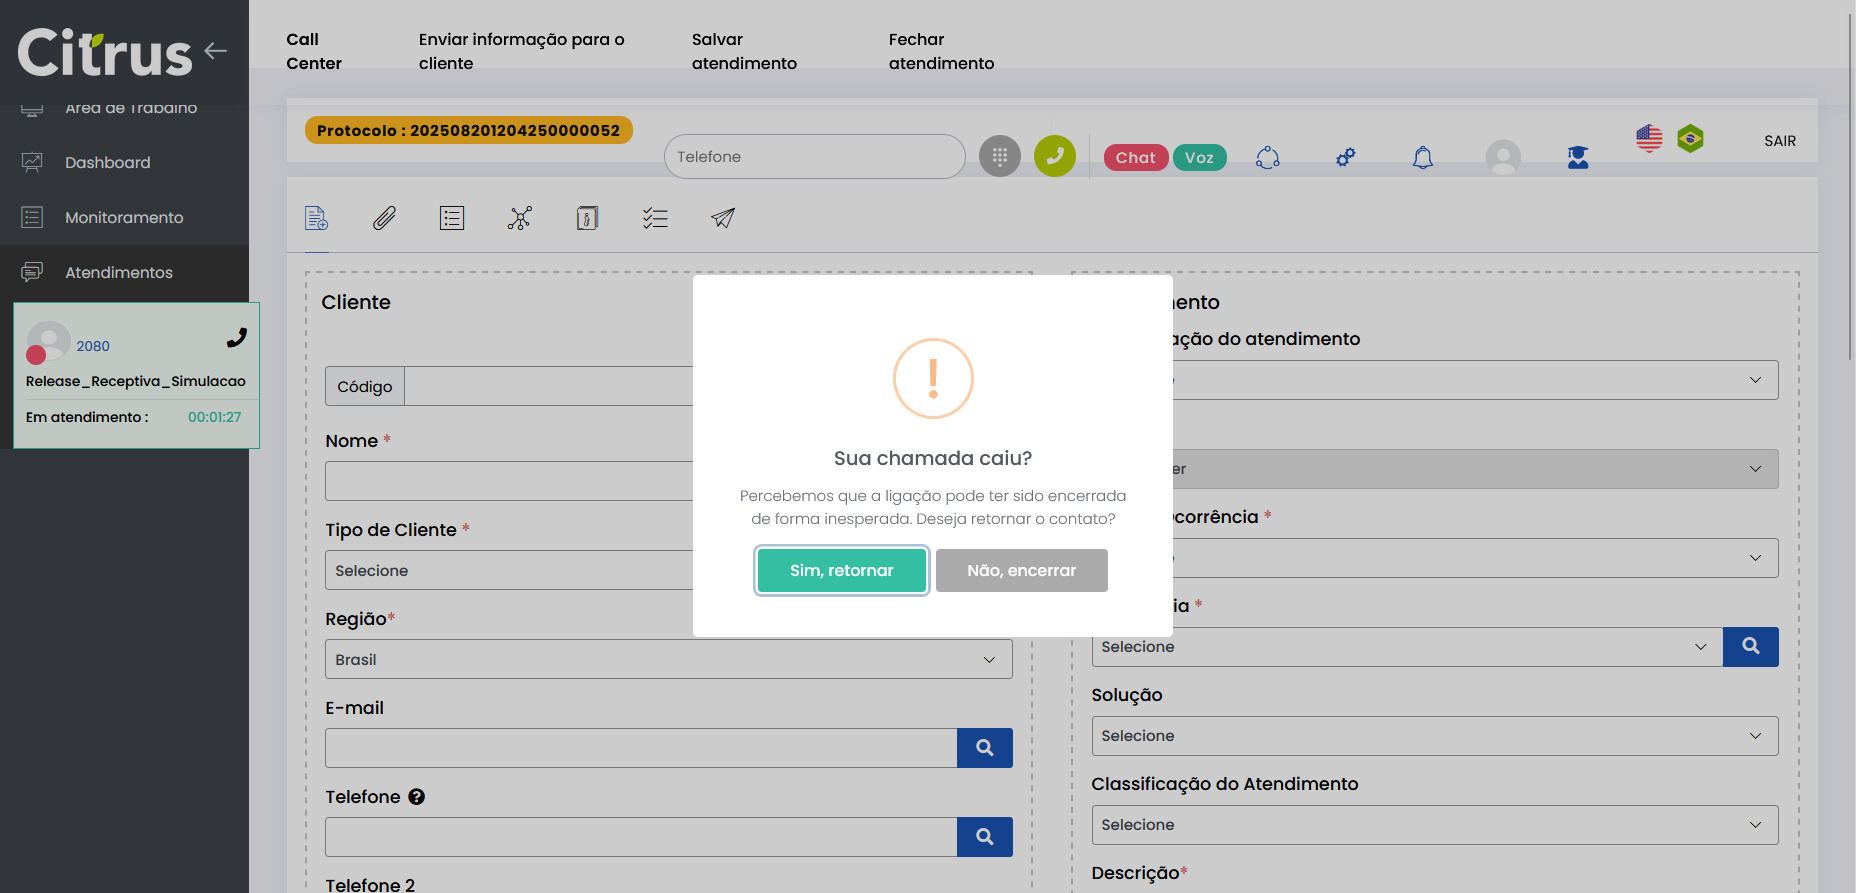
Task: Open the Solução dropdown
Action: pyautogui.click(x=1434, y=736)
